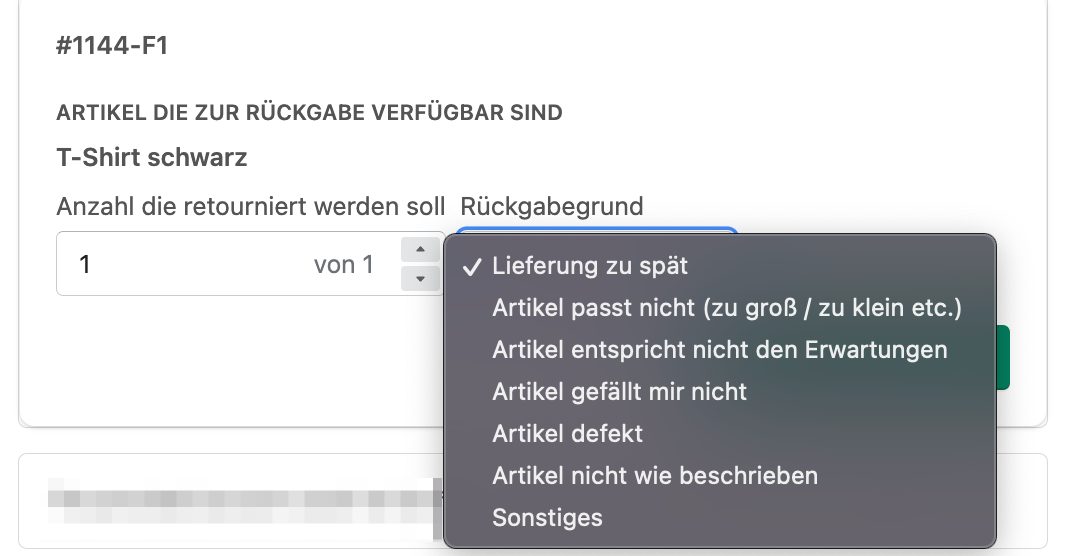Pick 'Artikel entspricht nicht den Erwartungen'
The width and height of the screenshot is (1090, 556).
point(719,349)
